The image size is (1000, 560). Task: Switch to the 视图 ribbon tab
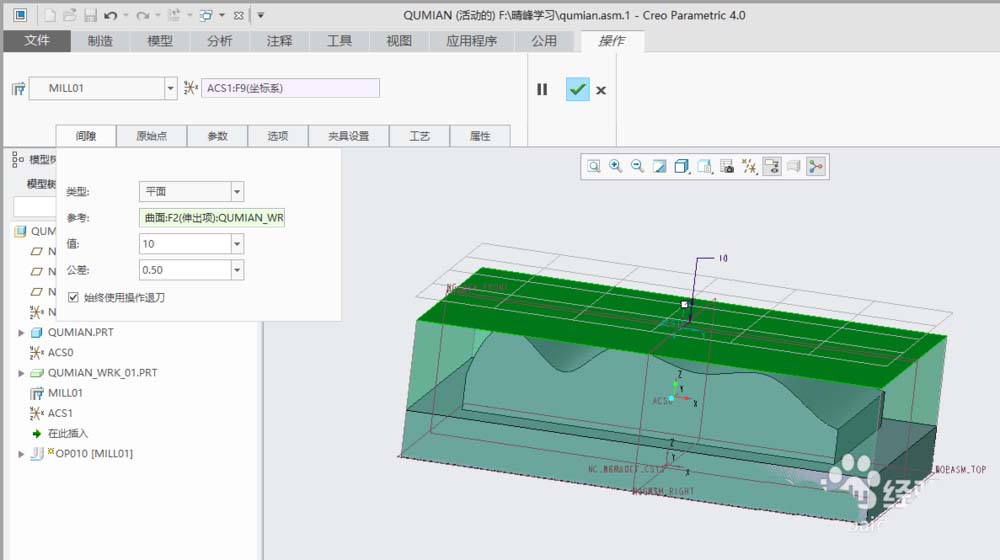coord(399,41)
